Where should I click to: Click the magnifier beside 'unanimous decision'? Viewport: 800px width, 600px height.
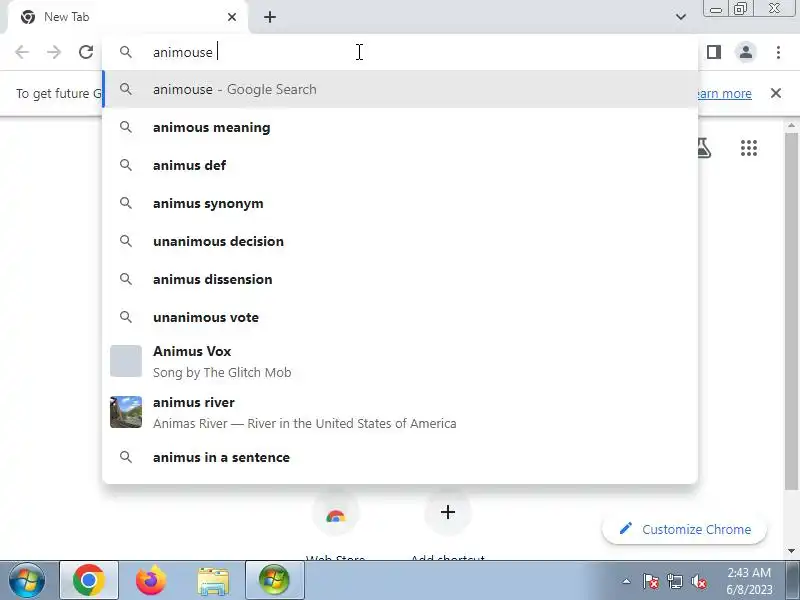pyautogui.click(x=126, y=241)
